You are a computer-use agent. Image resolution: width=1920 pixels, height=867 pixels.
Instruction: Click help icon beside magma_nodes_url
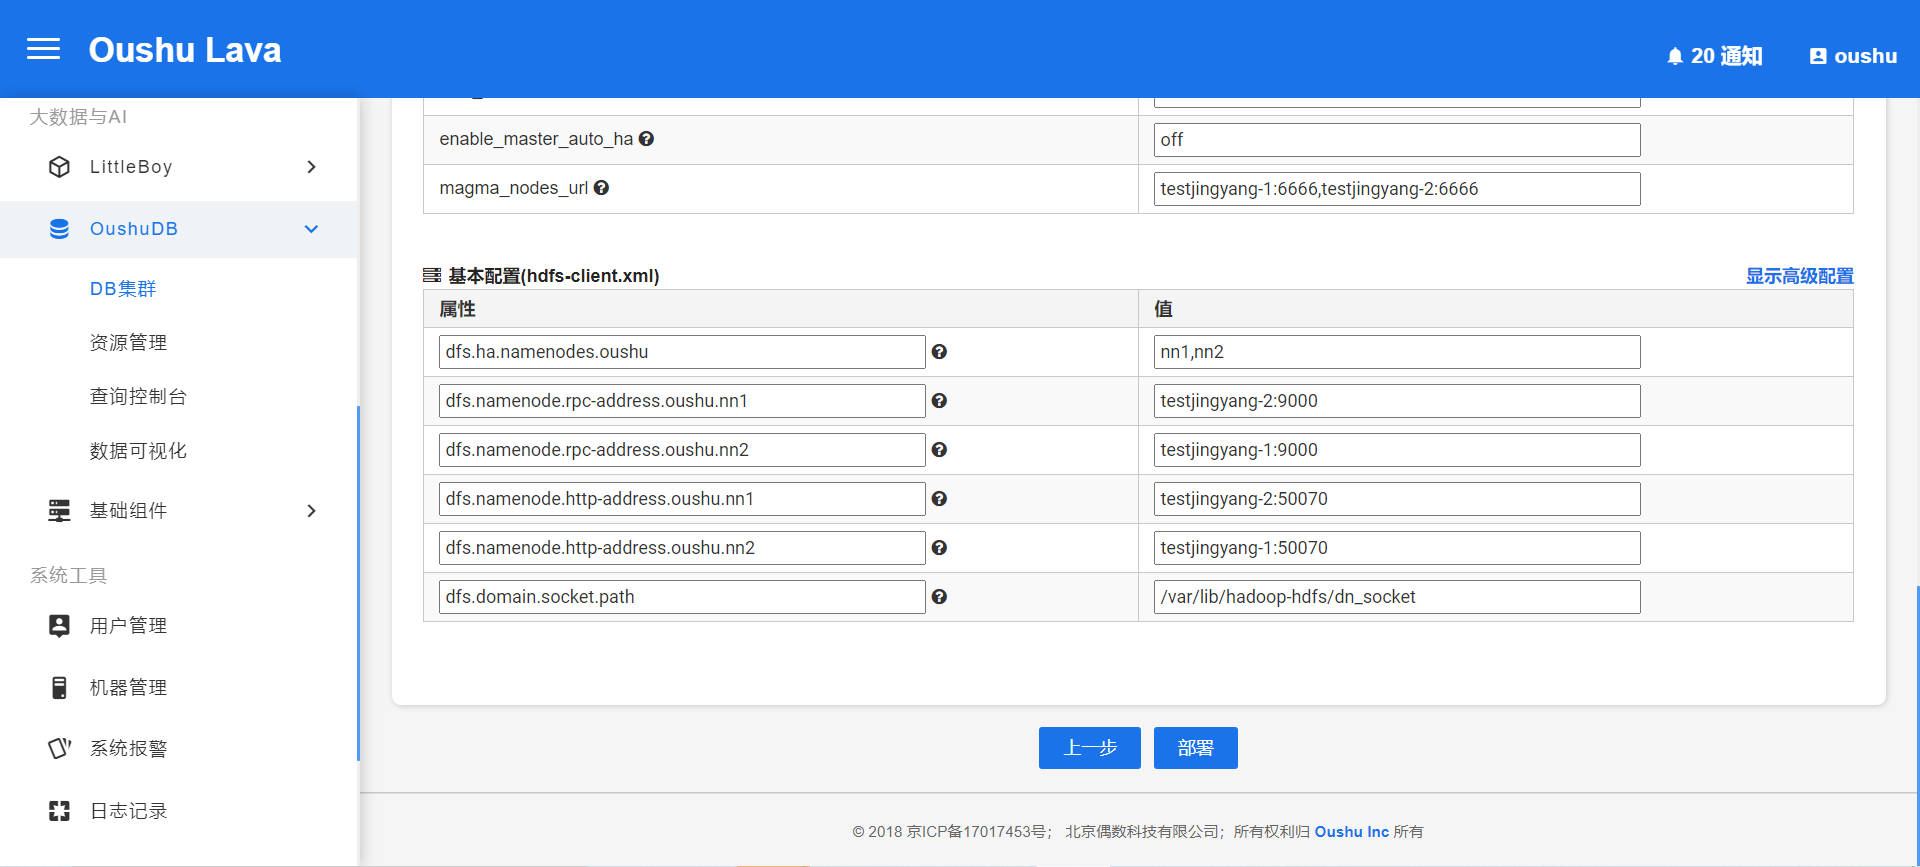[x=601, y=188]
